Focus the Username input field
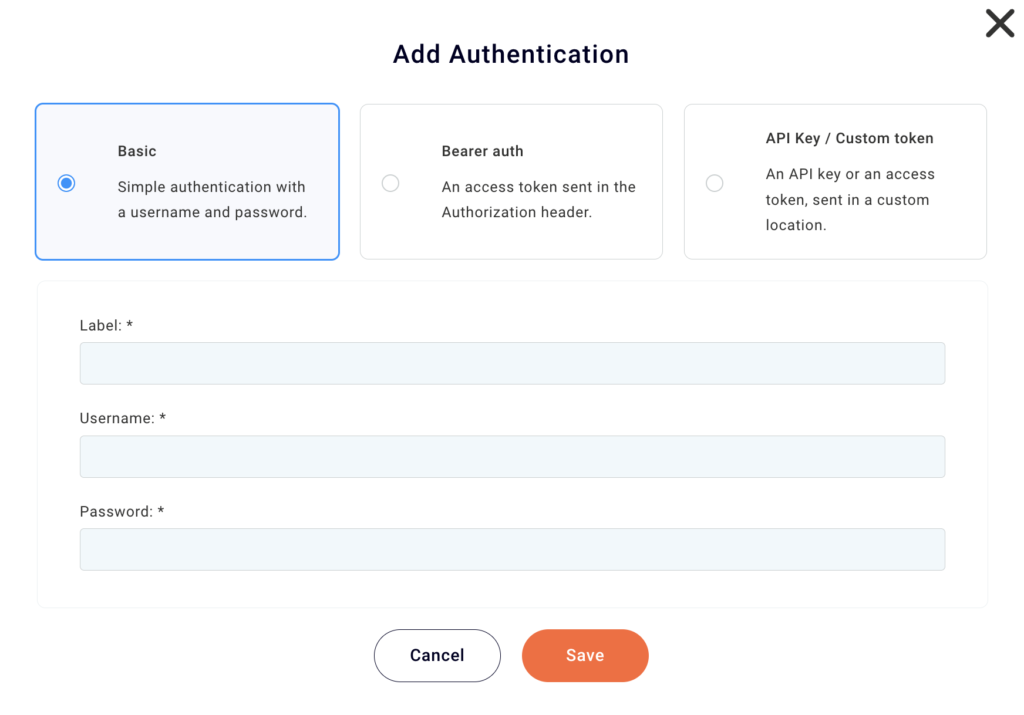The width and height of the screenshot is (1024, 715). coord(512,456)
